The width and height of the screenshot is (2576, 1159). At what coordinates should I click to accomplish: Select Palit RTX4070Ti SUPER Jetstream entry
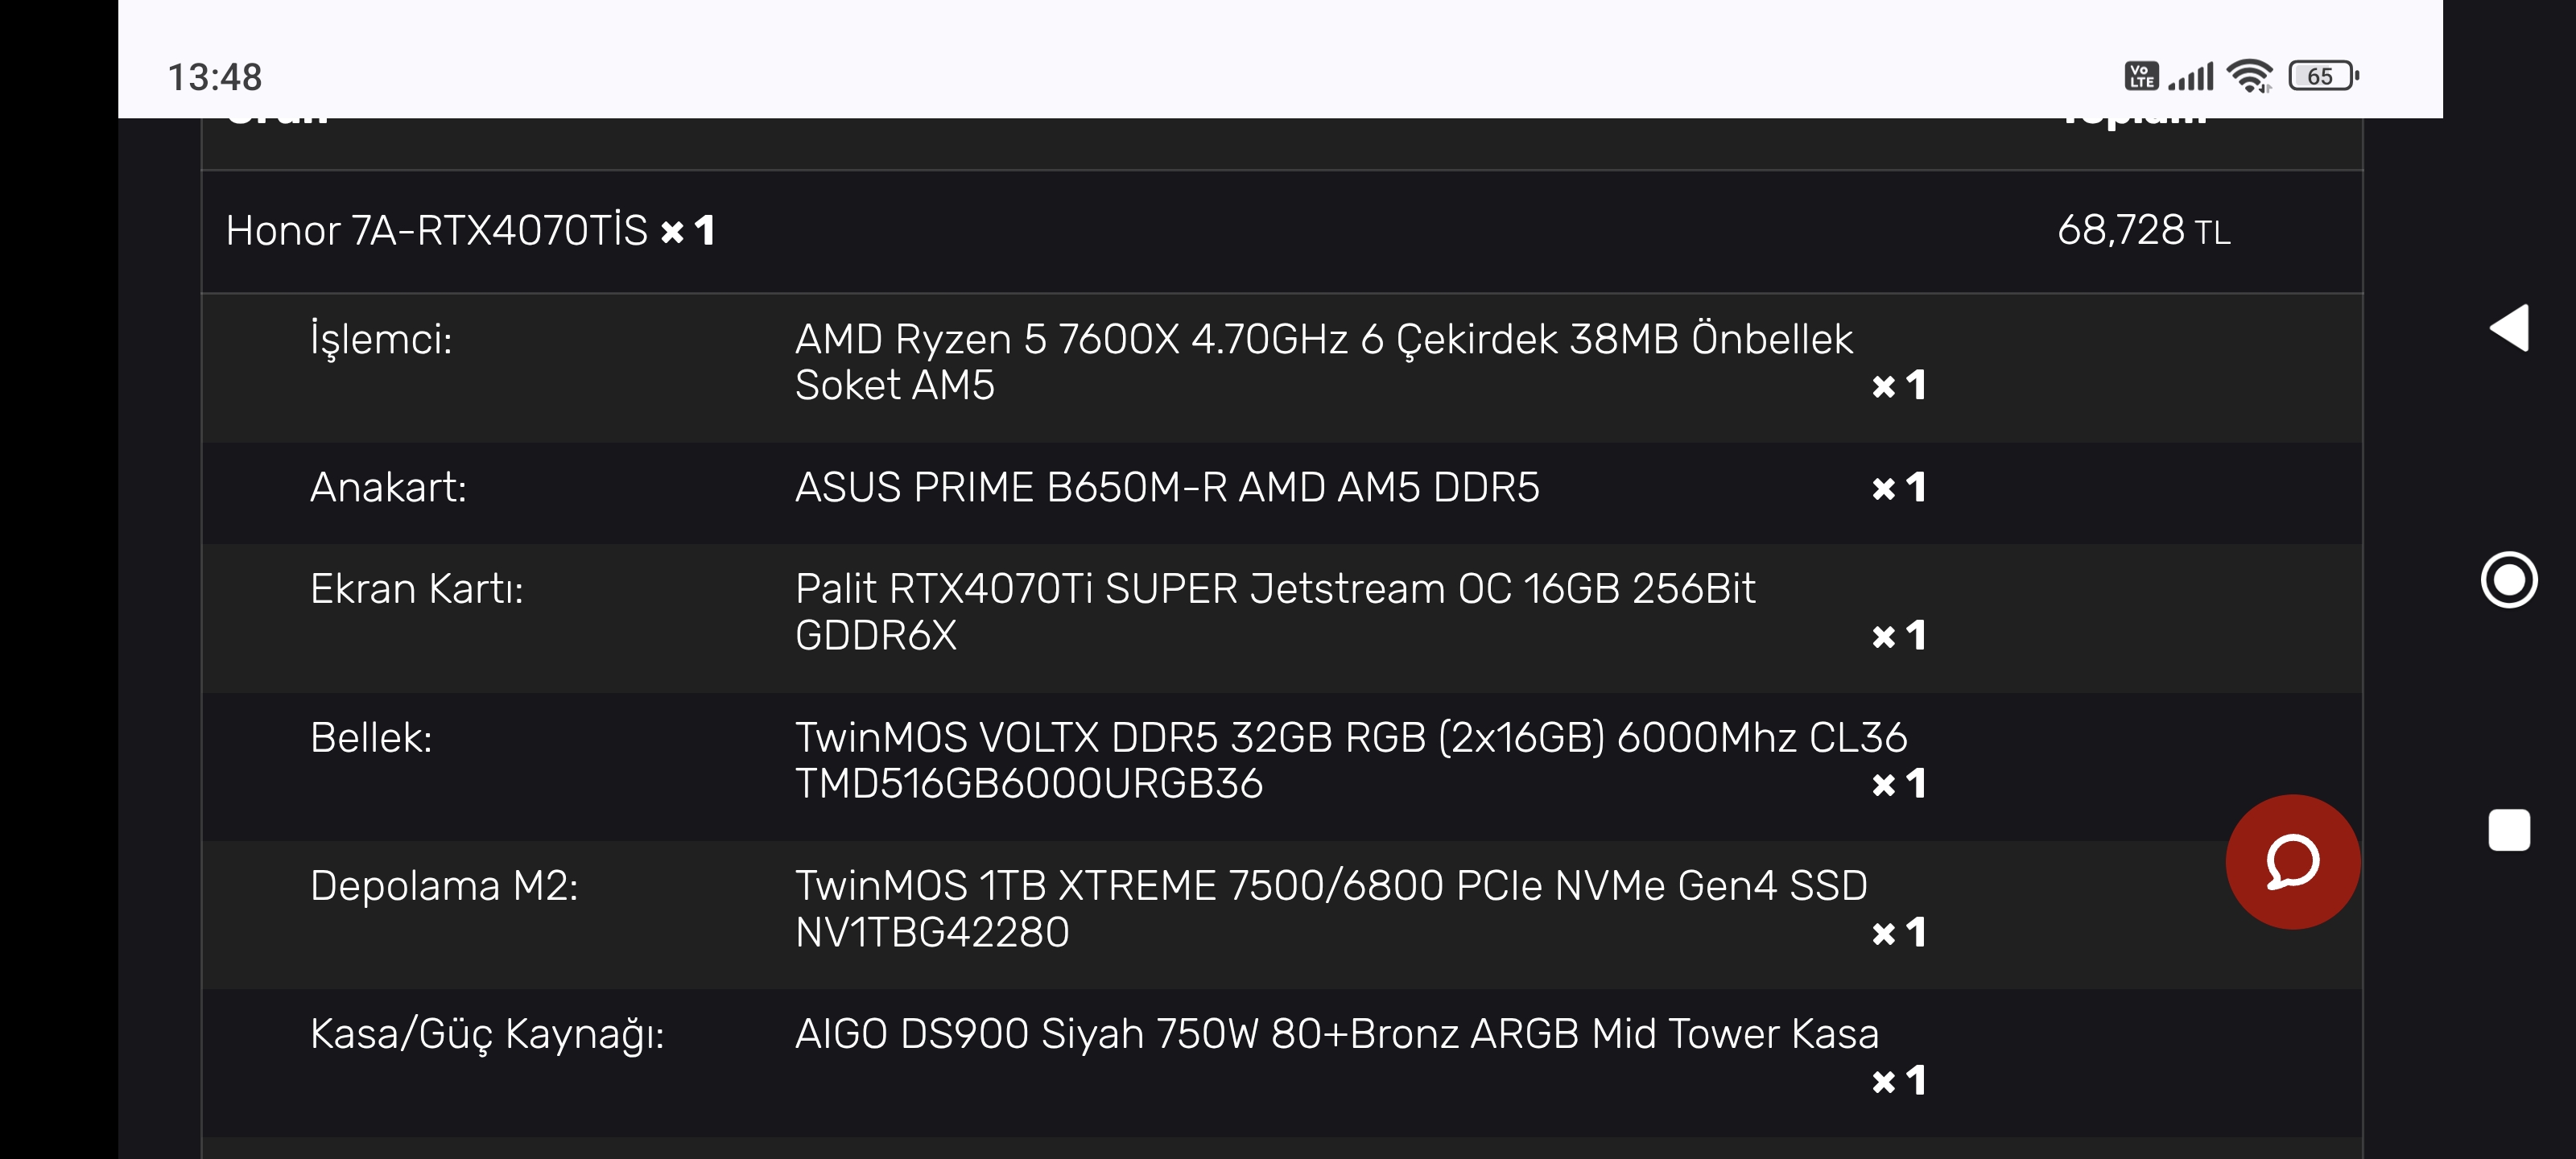coord(1275,612)
